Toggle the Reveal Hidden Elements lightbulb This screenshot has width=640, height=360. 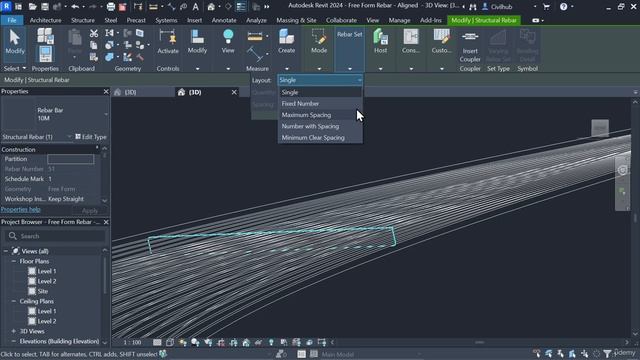coord(271,342)
